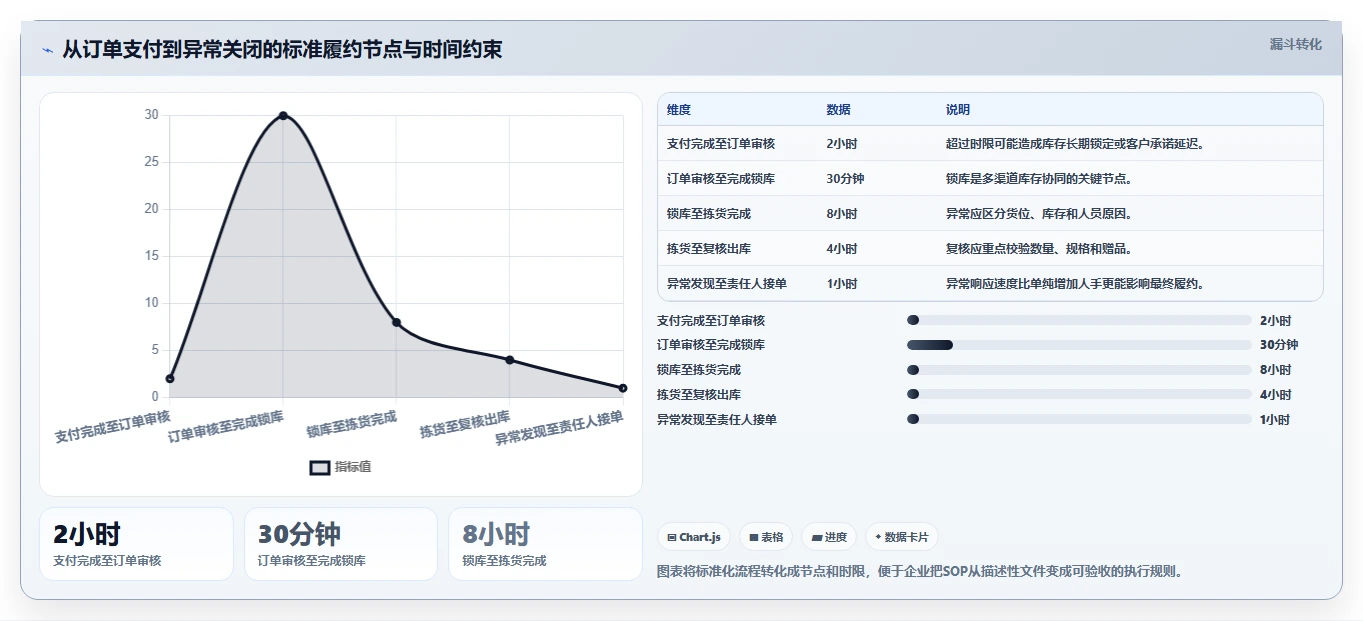
Task: Open the 30分钟 data card
Action: click(x=341, y=544)
